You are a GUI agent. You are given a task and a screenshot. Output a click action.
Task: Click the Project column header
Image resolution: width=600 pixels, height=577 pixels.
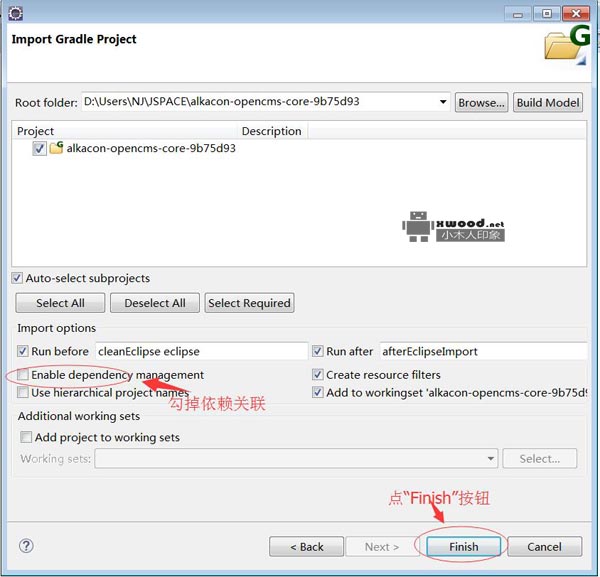pyautogui.click(x=124, y=131)
